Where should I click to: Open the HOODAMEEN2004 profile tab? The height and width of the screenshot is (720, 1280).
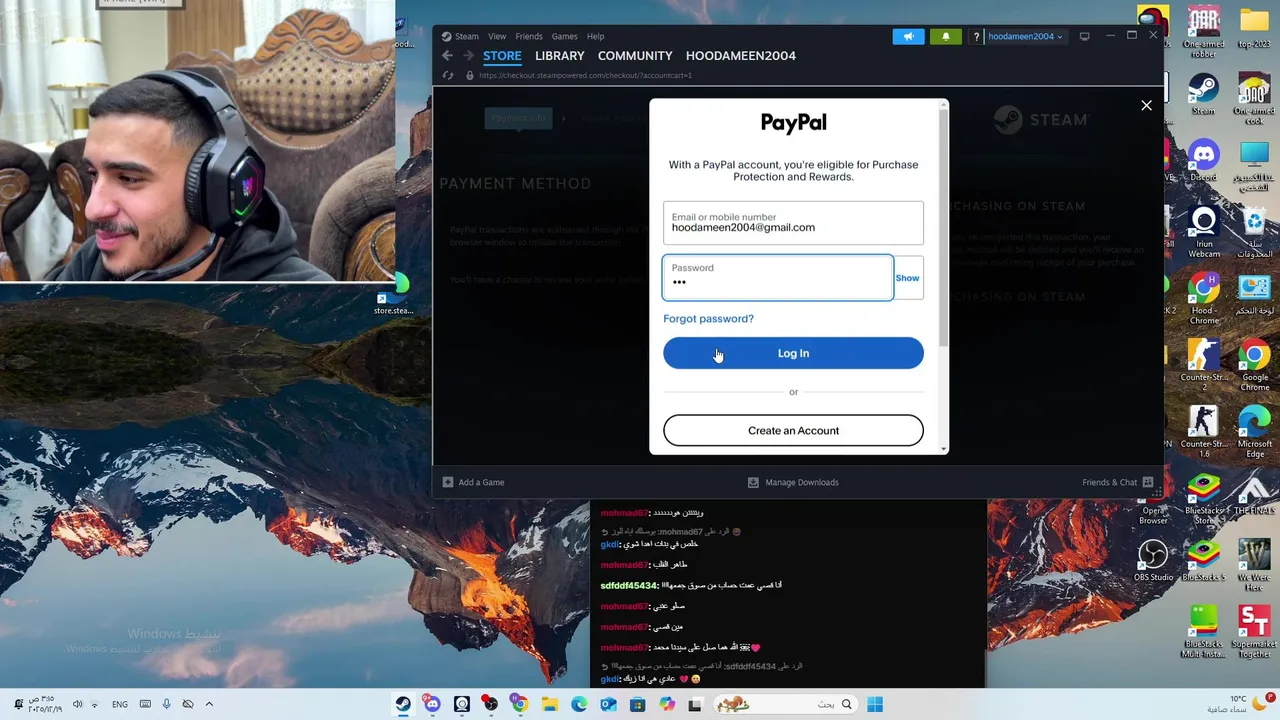pyautogui.click(x=741, y=56)
